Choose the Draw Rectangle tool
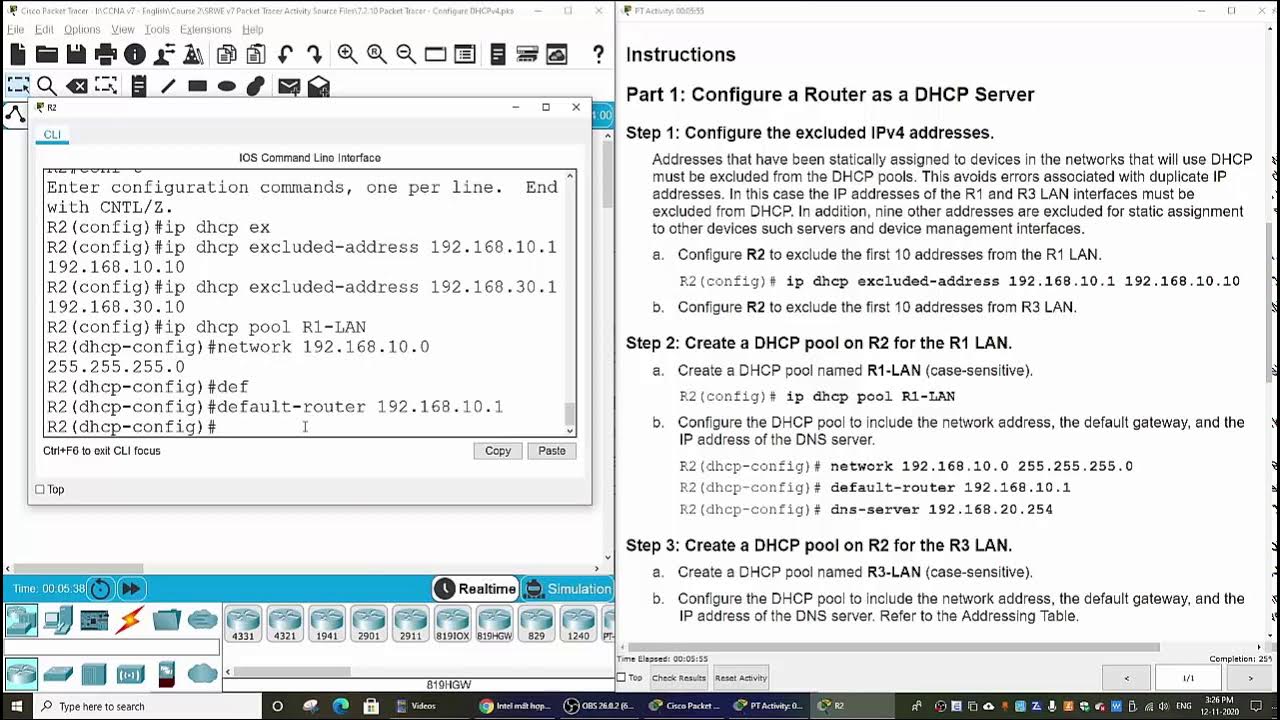 [197, 86]
